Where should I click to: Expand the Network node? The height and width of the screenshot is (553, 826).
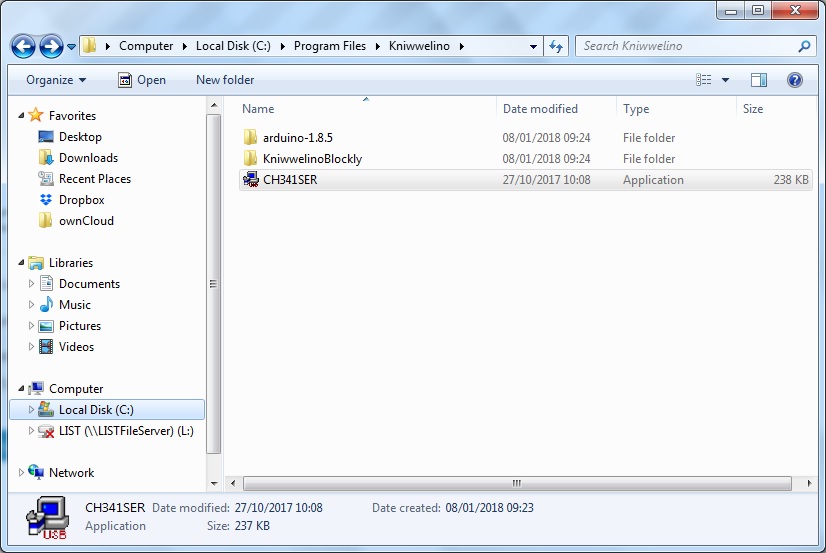tap(21, 472)
